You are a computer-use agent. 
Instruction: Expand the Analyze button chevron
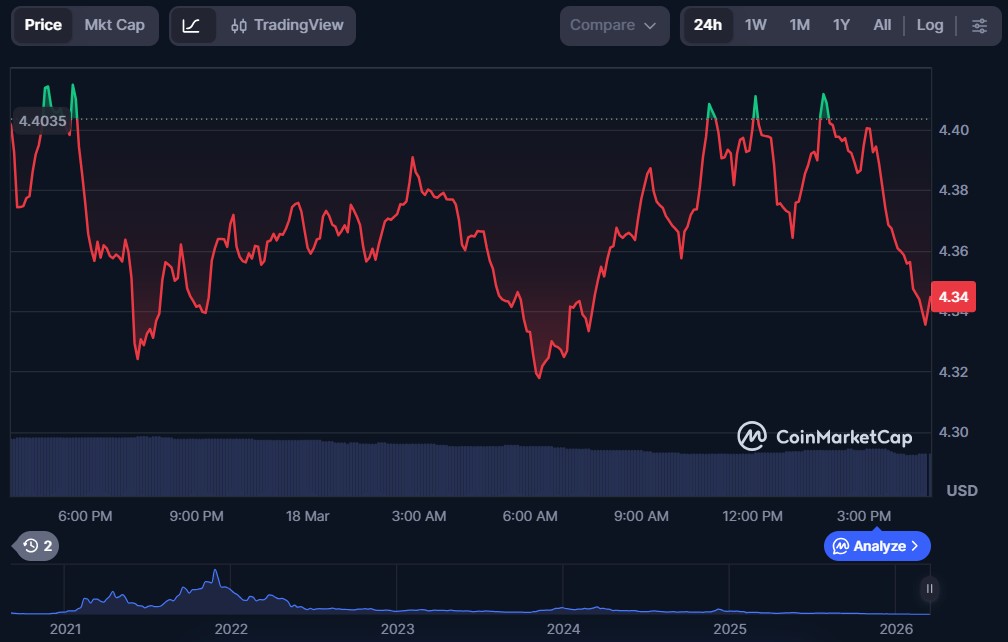tap(915, 546)
